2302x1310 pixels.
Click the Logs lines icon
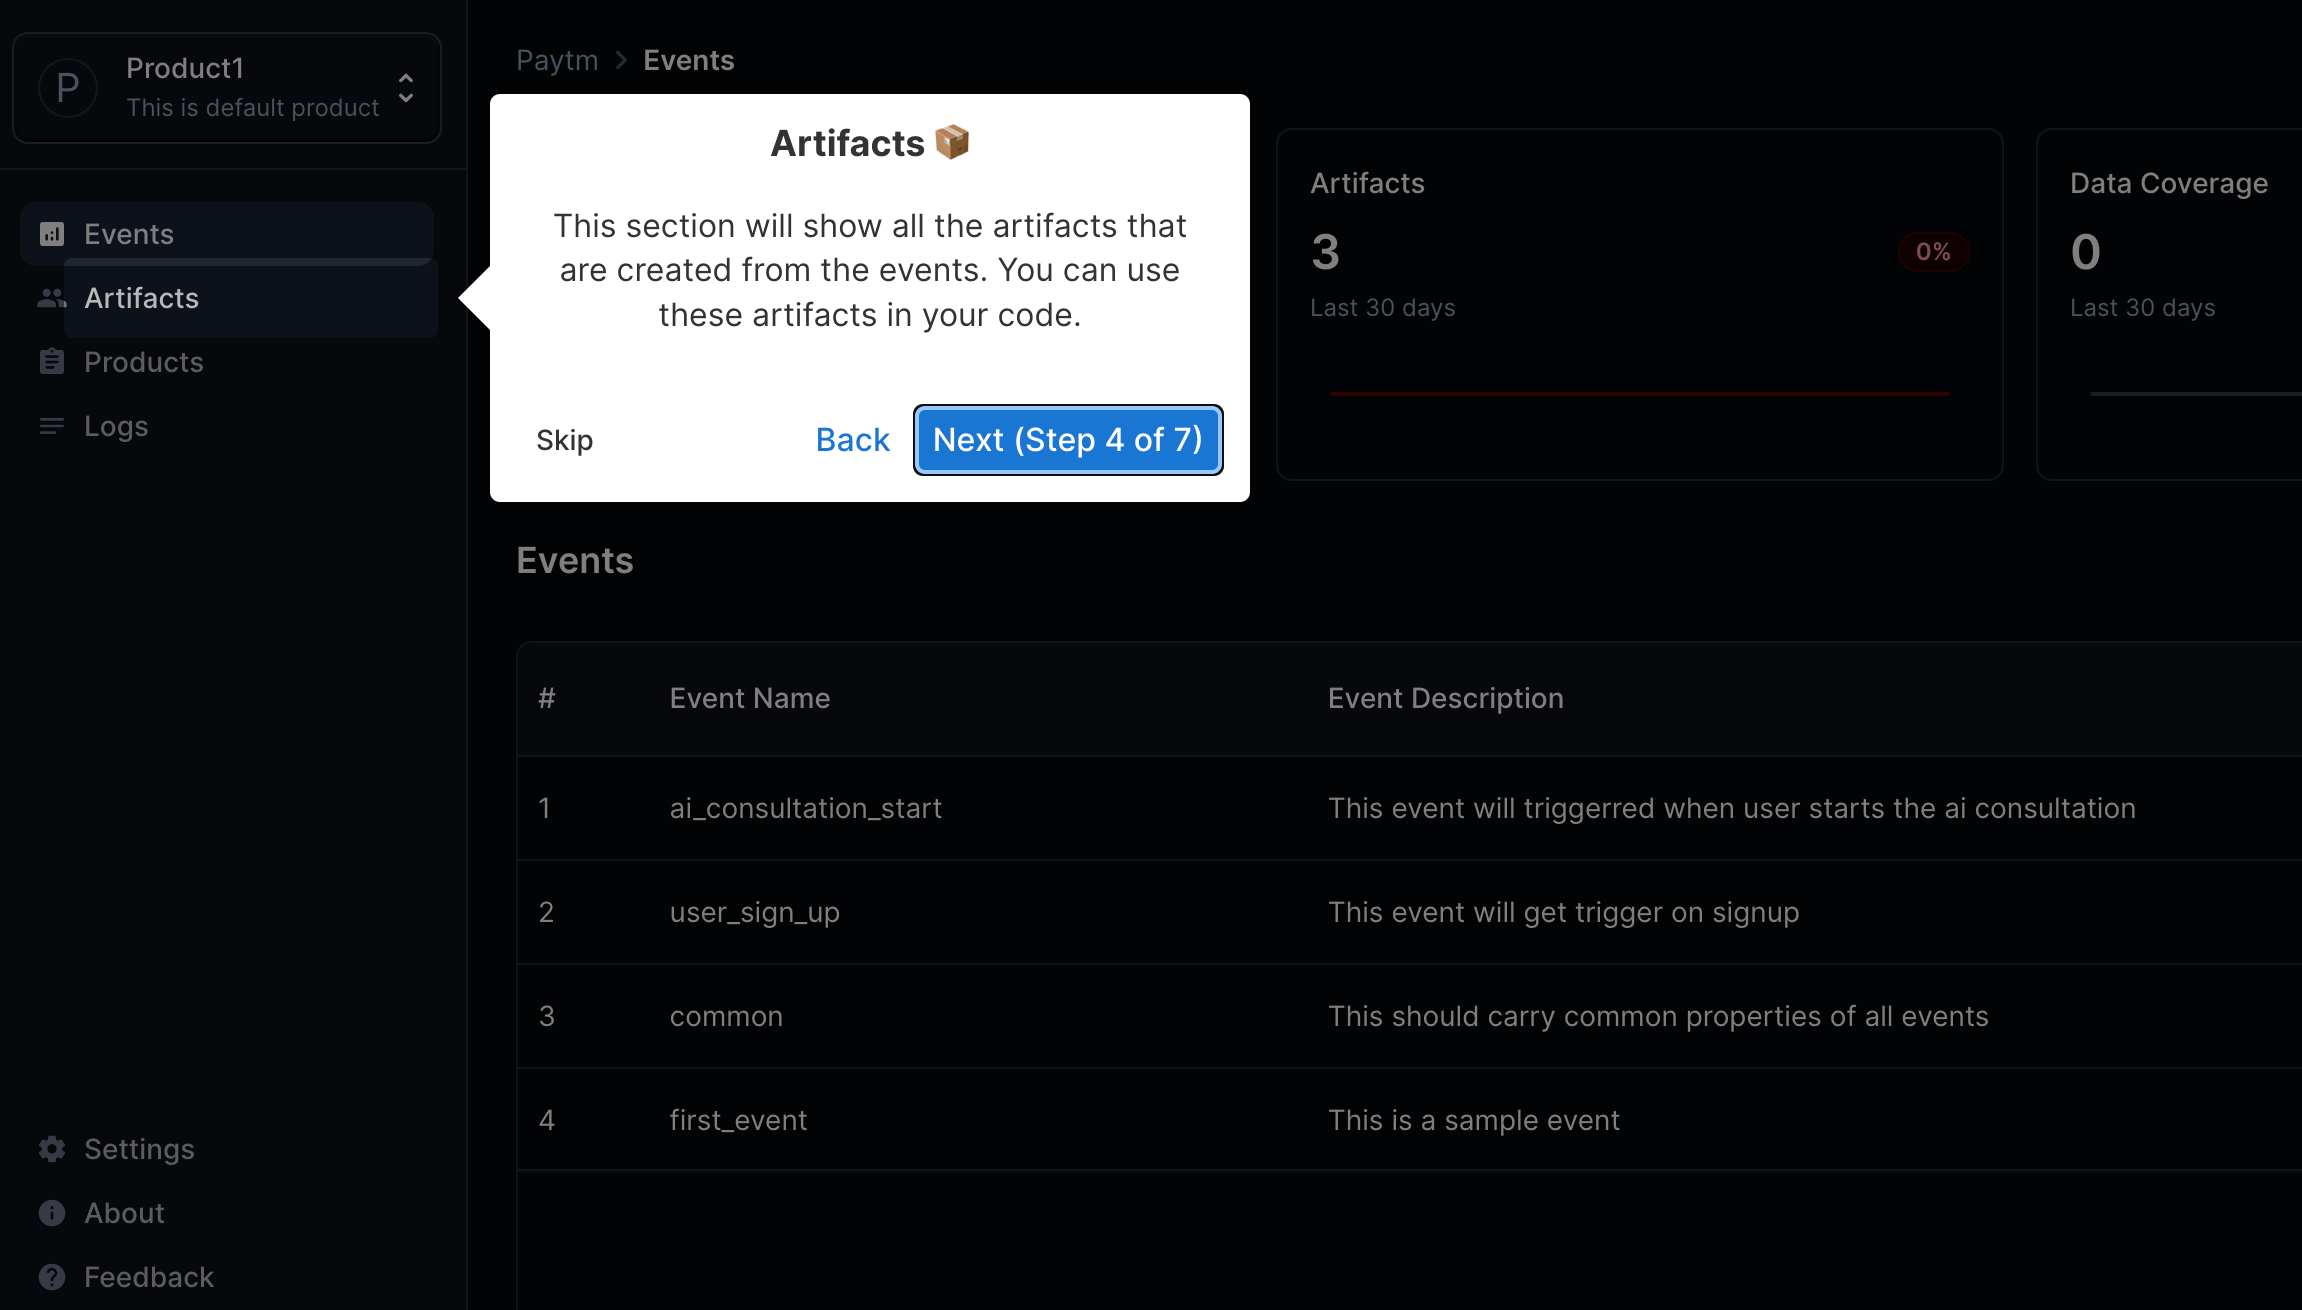pyautogui.click(x=52, y=426)
